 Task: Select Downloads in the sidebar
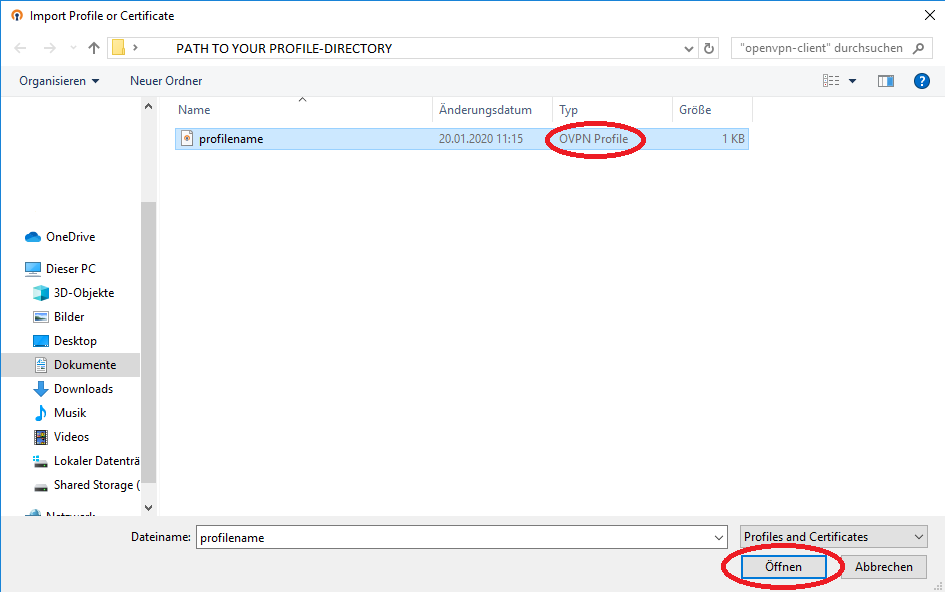[x=86, y=388]
